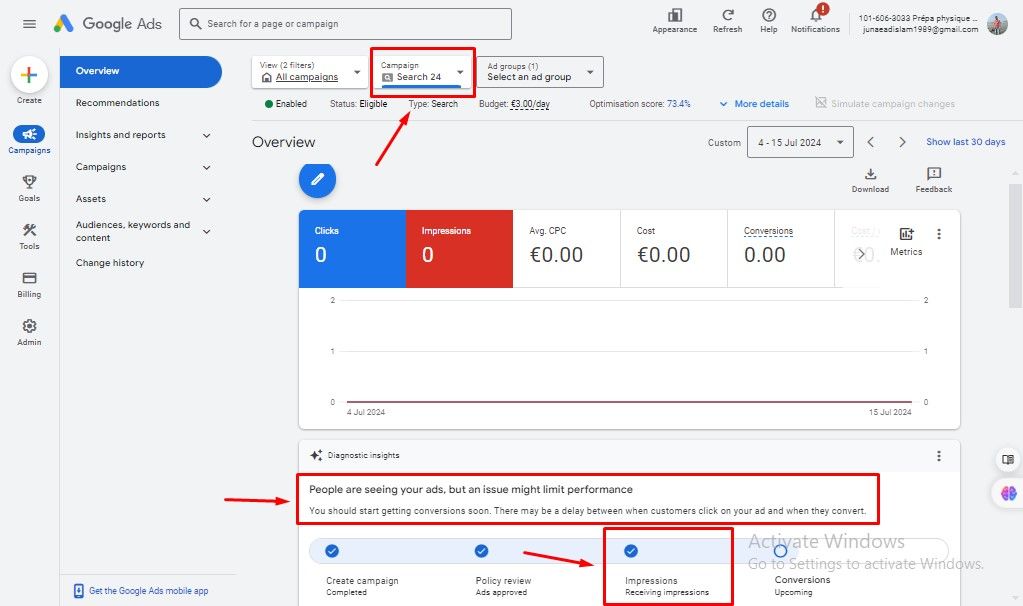1023x606 pixels.
Task: Open the hamburger main menu
Action: click(29, 24)
